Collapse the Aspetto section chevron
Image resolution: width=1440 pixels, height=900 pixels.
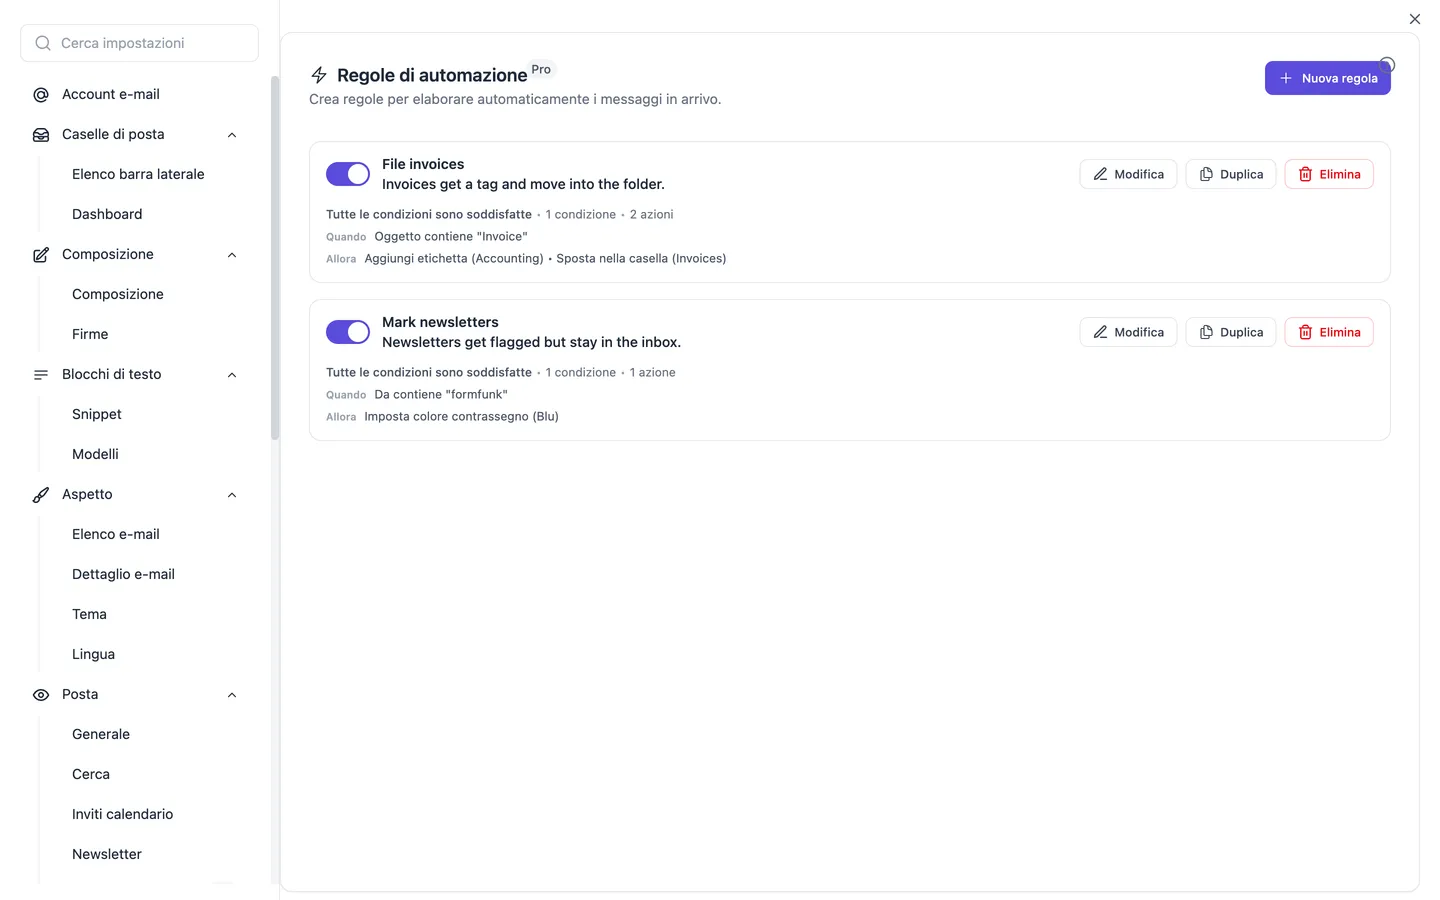(x=232, y=495)
